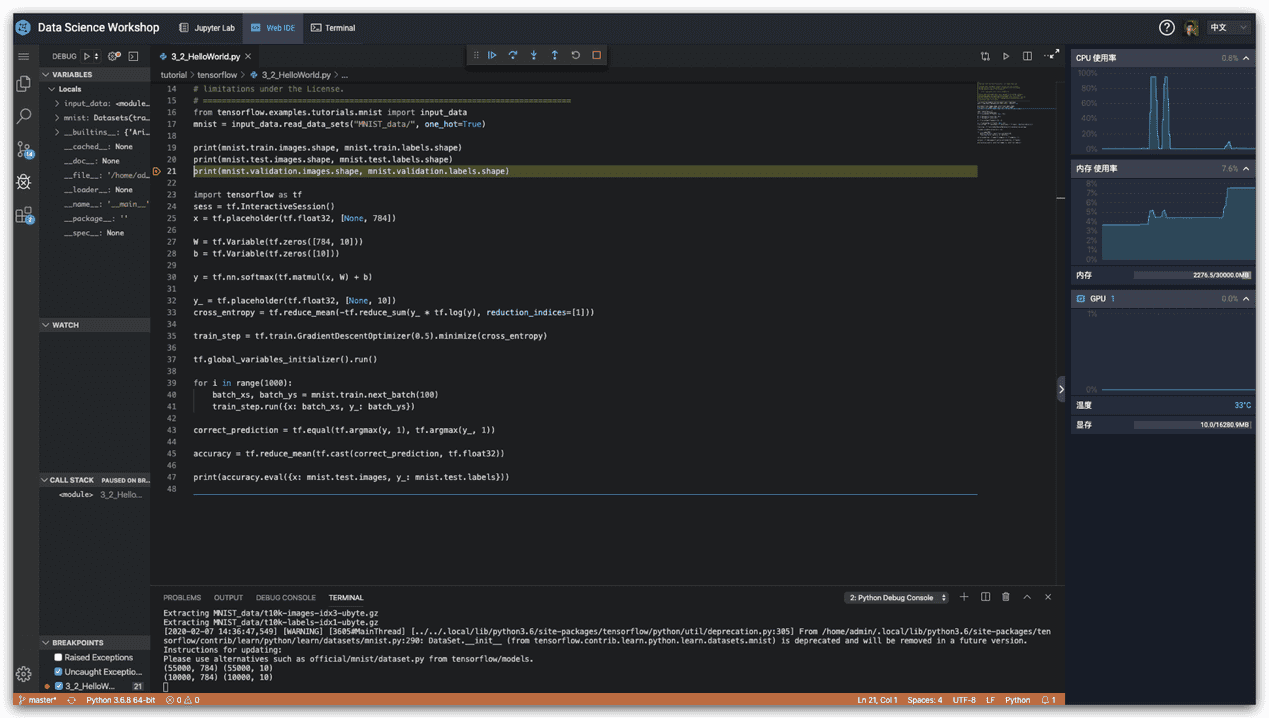Click the debug Continue button
The height and width of the screenshot is (718, 1269).
(492, 55)
